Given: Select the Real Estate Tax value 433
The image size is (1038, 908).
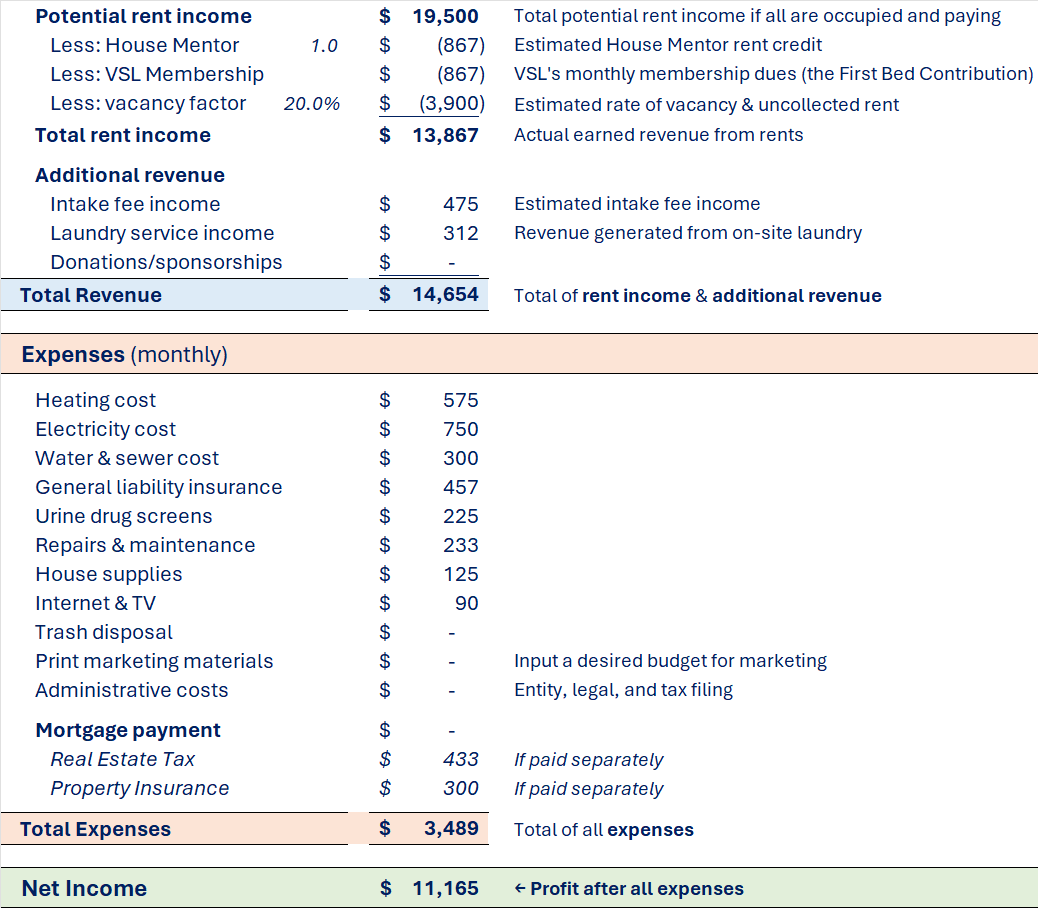Looking at the screenshot, I should (x=460, y=759).
